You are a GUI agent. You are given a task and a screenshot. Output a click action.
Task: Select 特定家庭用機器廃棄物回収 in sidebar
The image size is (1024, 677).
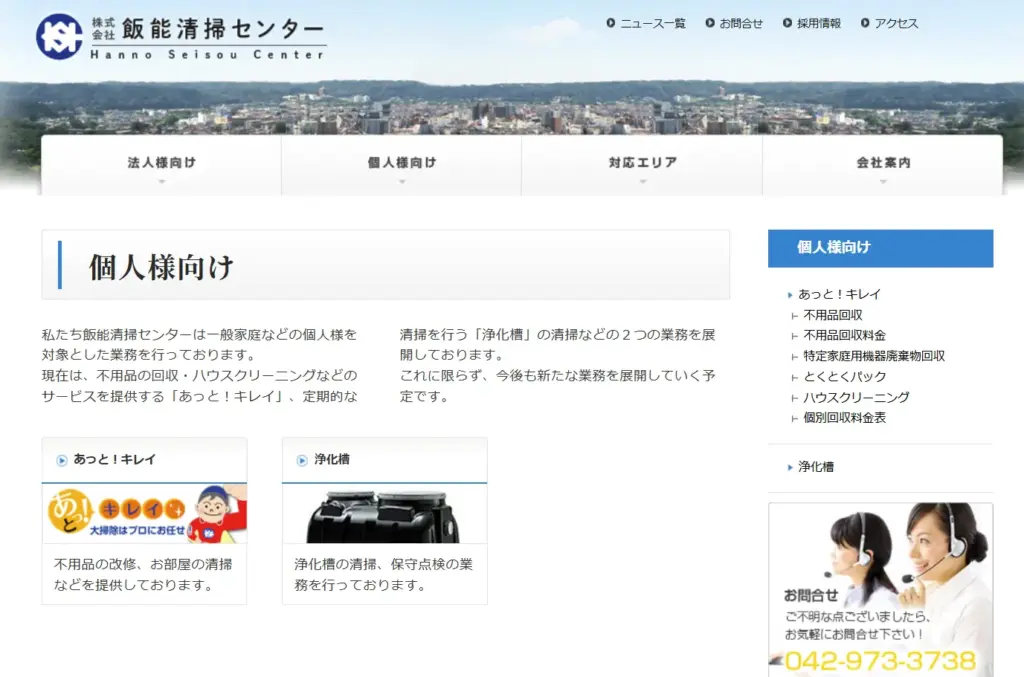[x=874, y=356]
